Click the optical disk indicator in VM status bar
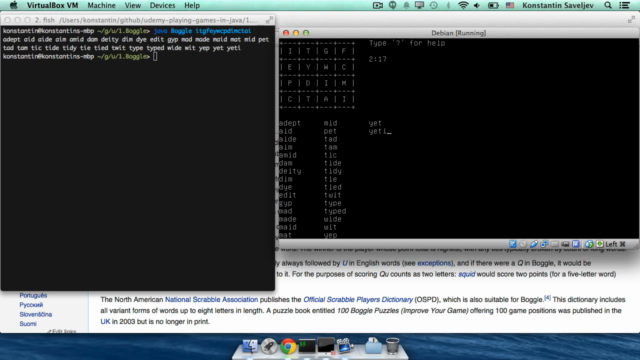 coord(523,244)
